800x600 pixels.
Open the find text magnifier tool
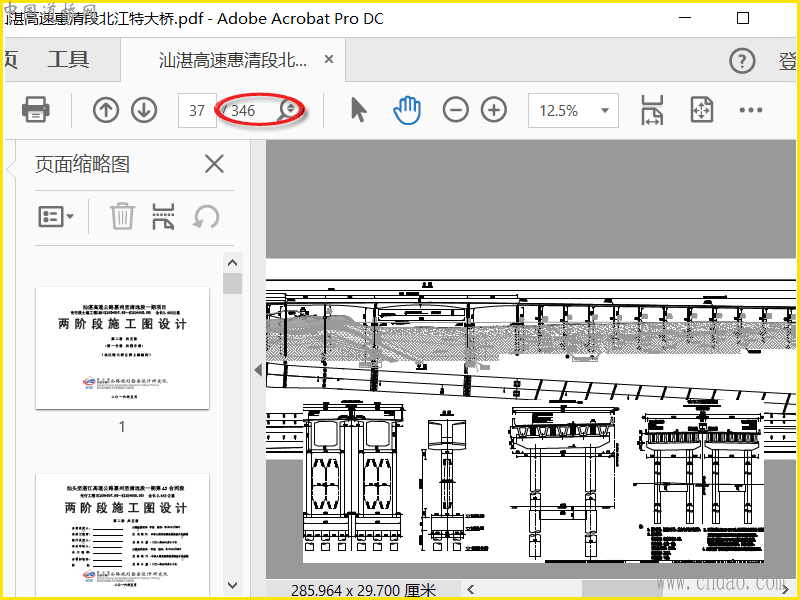pyautogui.click(x=288, y=111)
